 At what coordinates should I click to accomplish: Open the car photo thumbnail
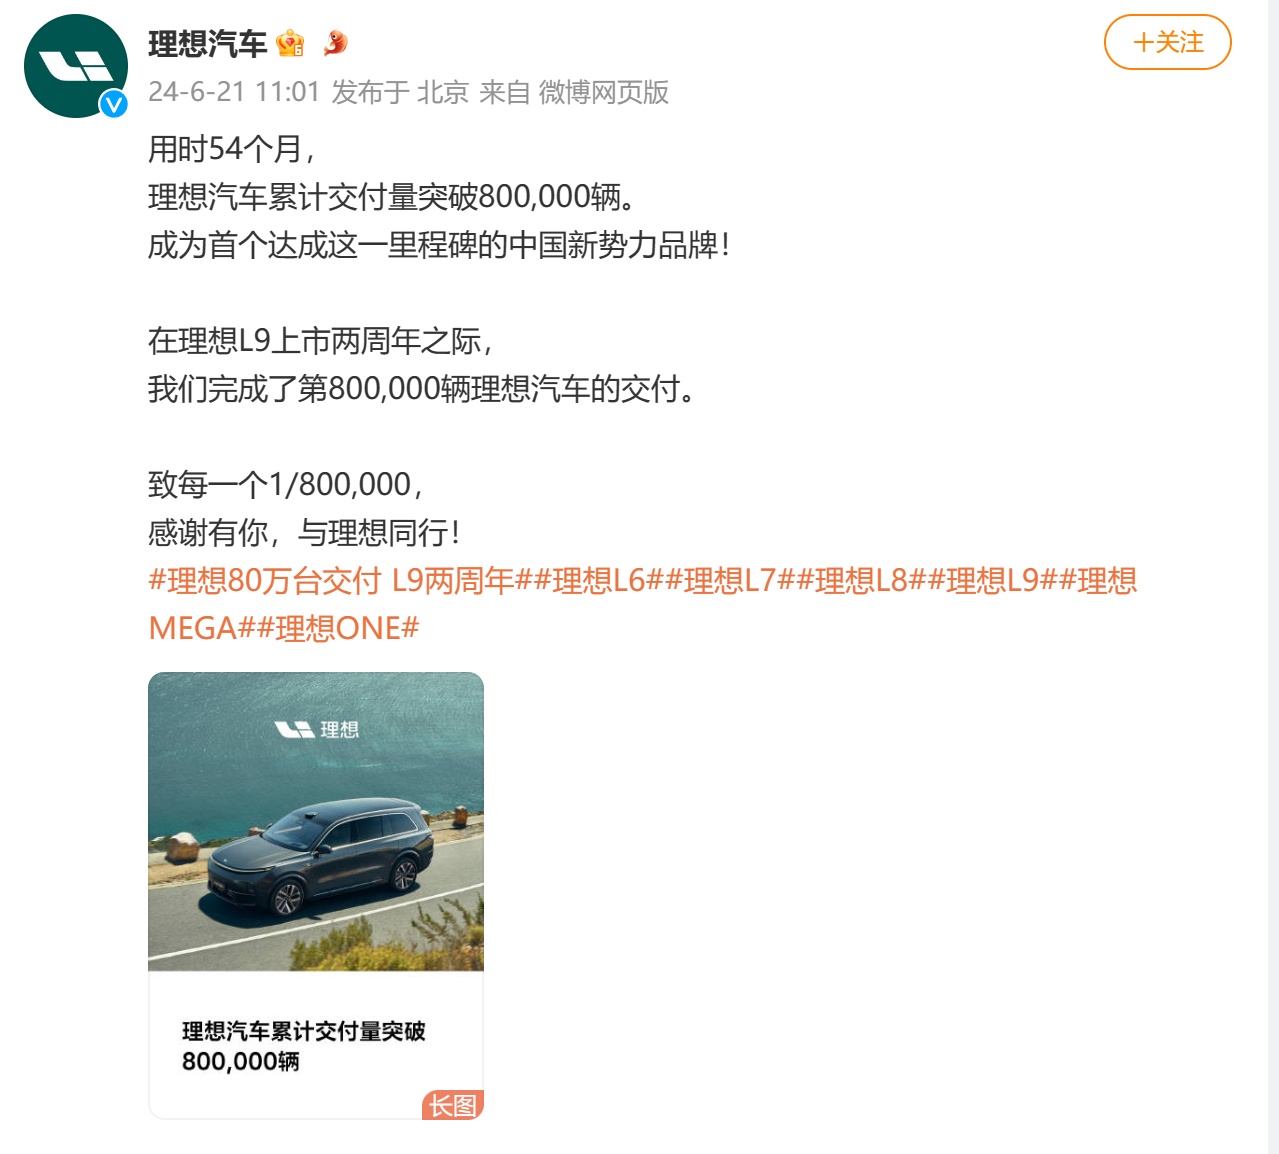coord(316,821)
